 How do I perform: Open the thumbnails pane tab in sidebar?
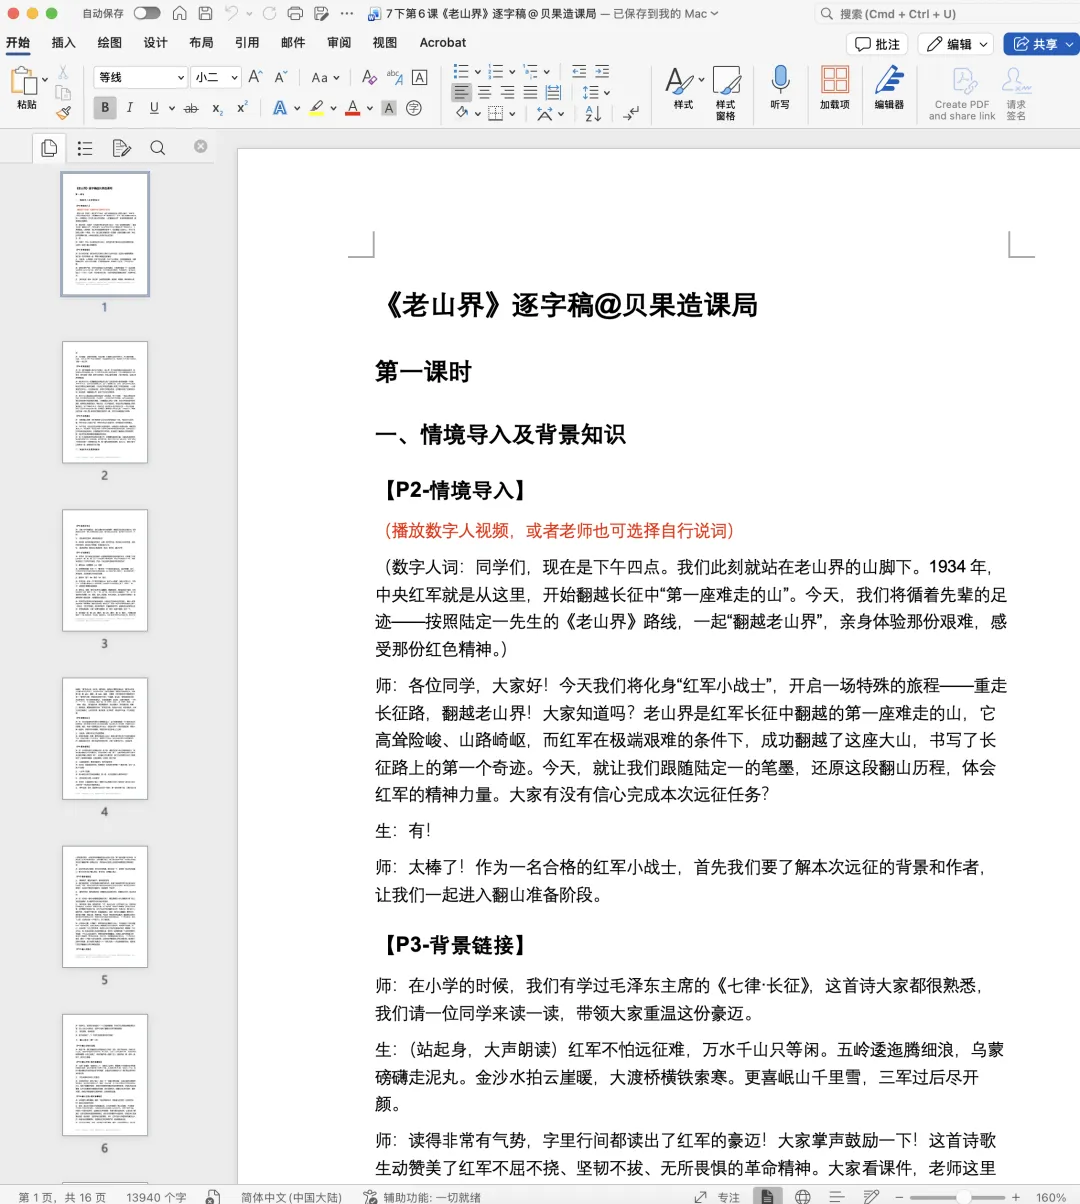(49, 148)
